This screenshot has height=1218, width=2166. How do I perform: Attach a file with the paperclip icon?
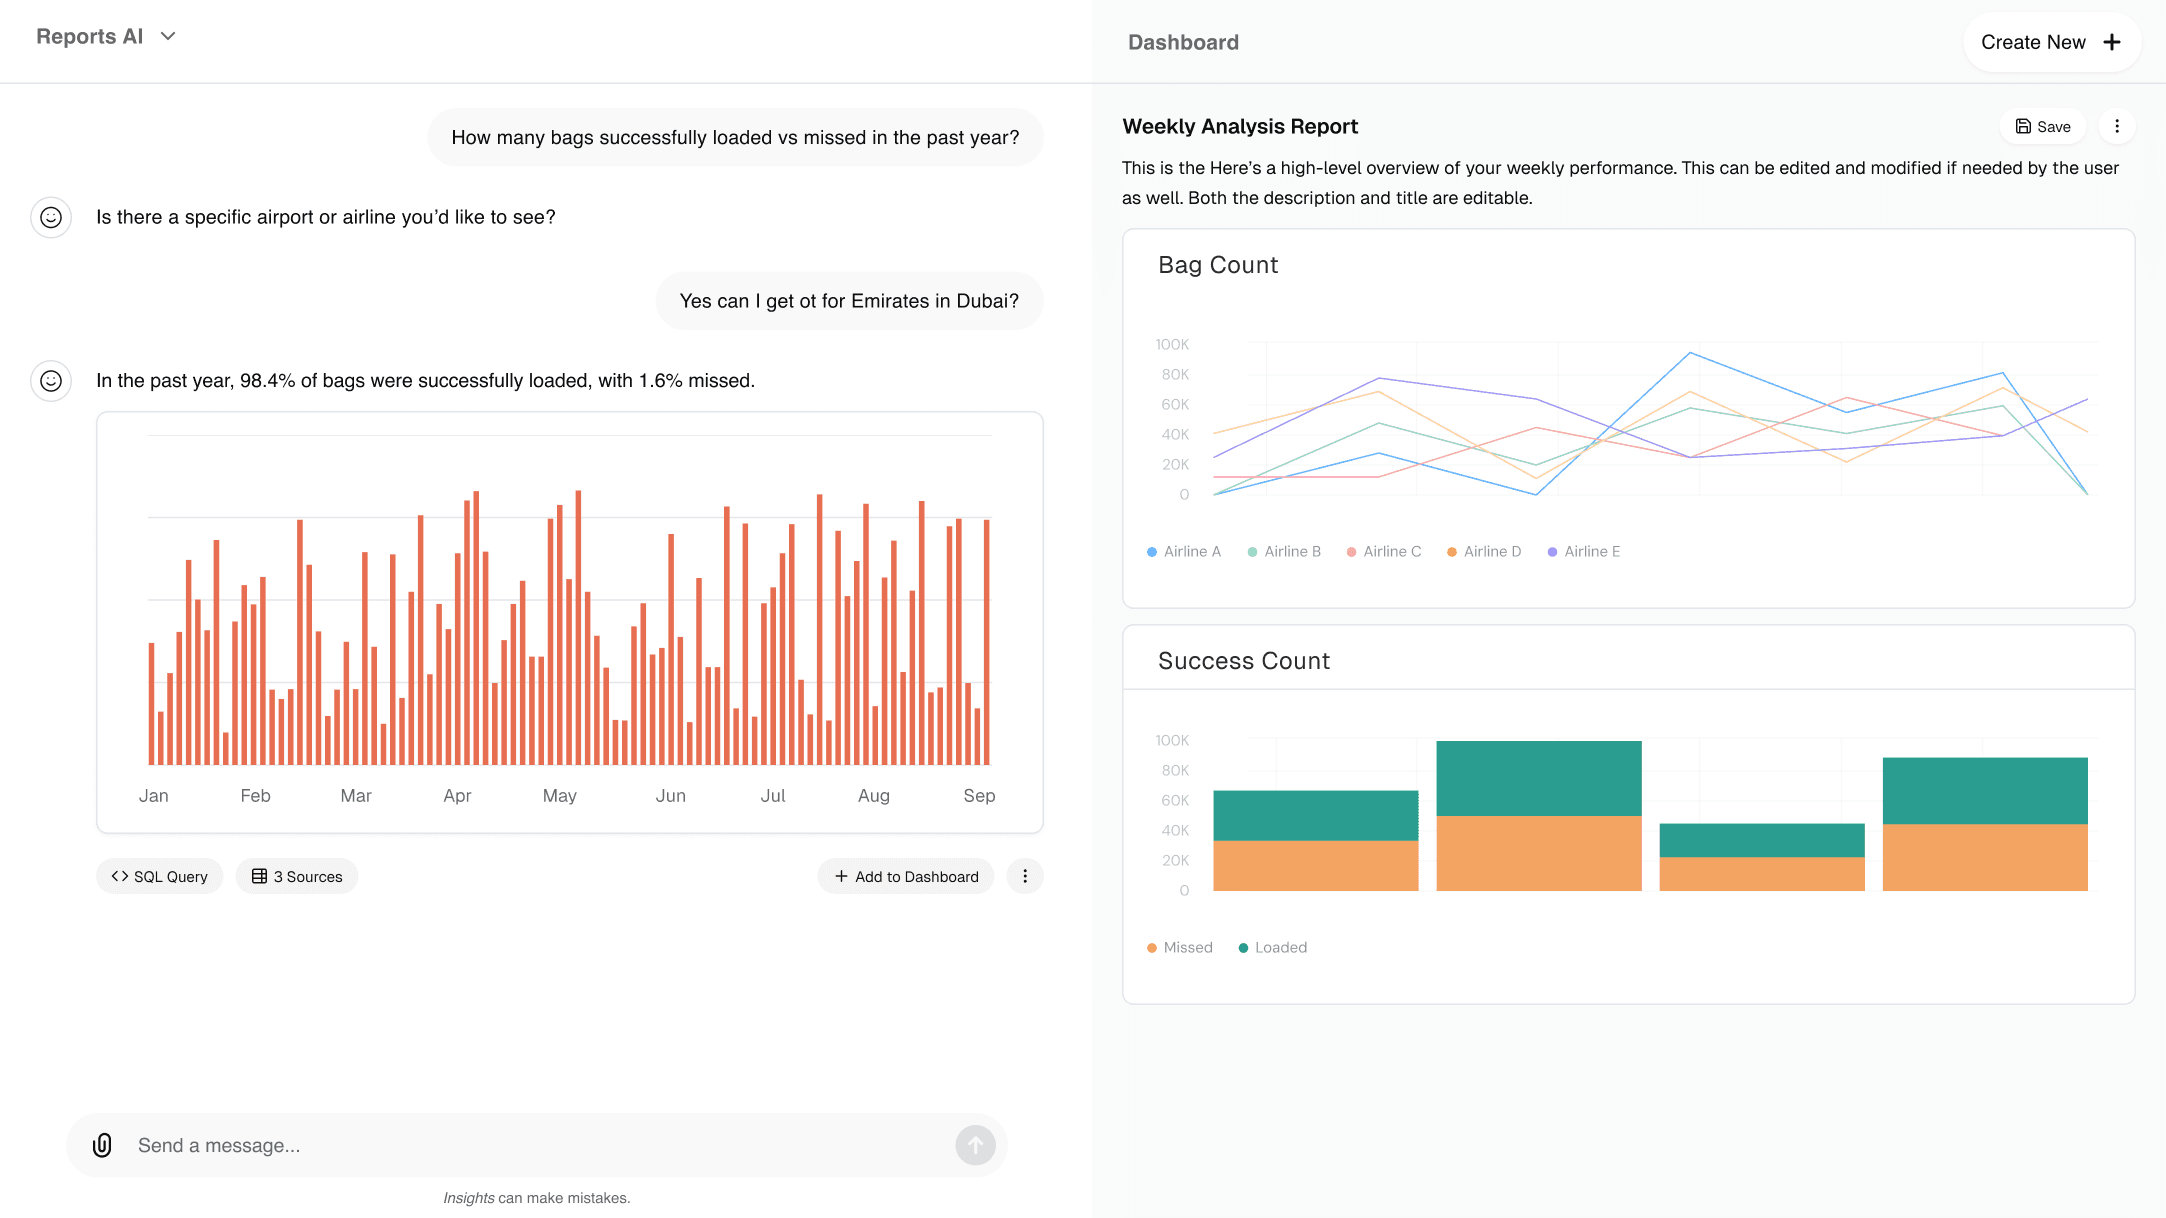tap(102, 1145)
